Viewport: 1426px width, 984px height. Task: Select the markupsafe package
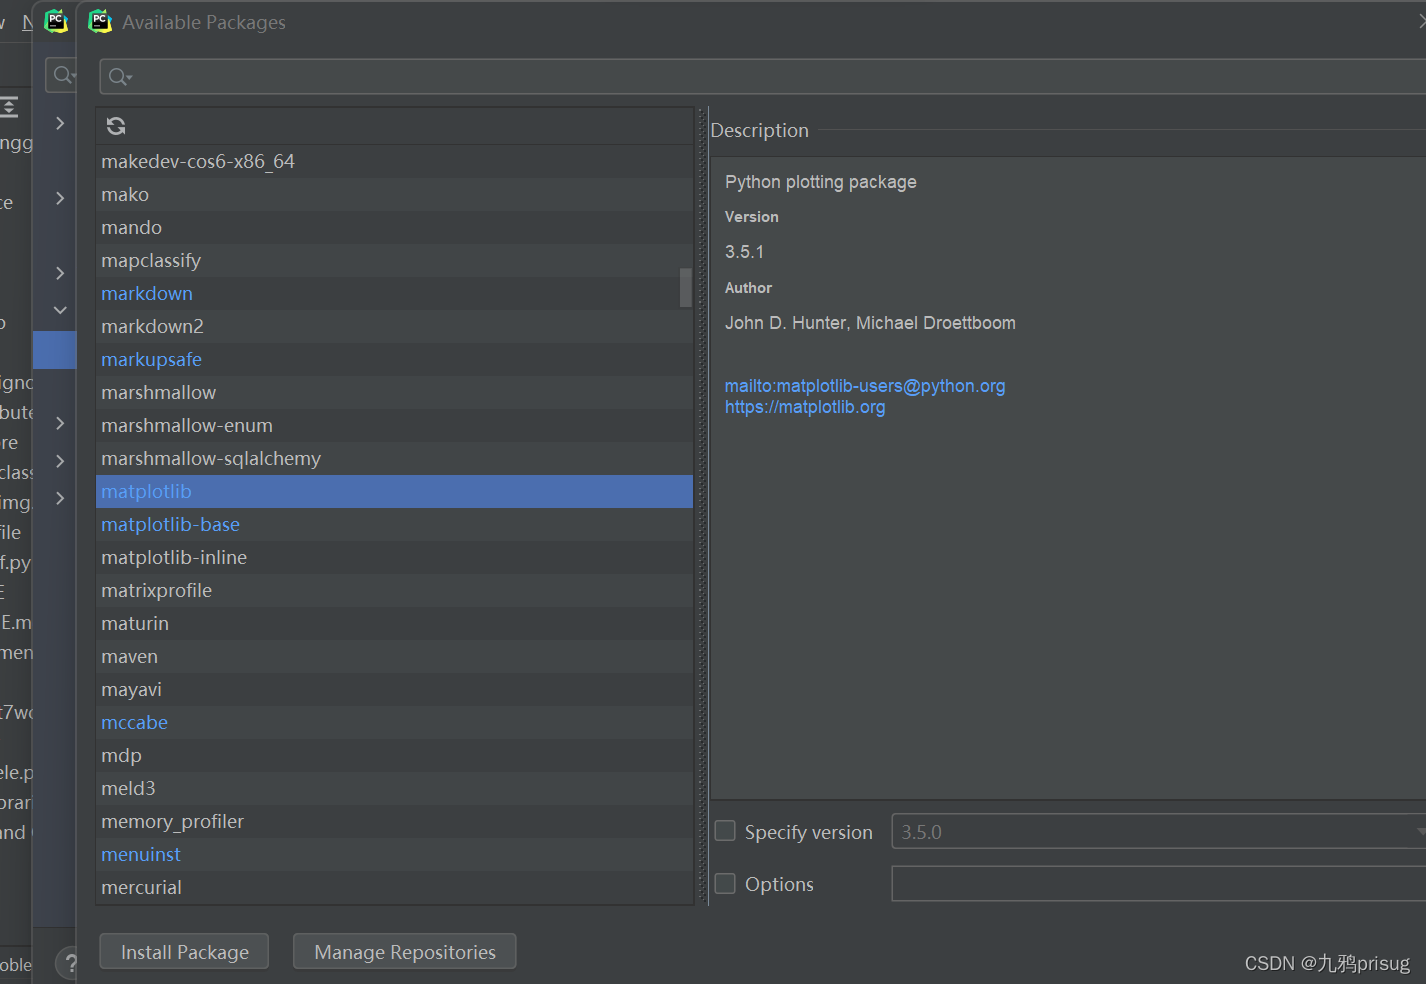[395, 359]
